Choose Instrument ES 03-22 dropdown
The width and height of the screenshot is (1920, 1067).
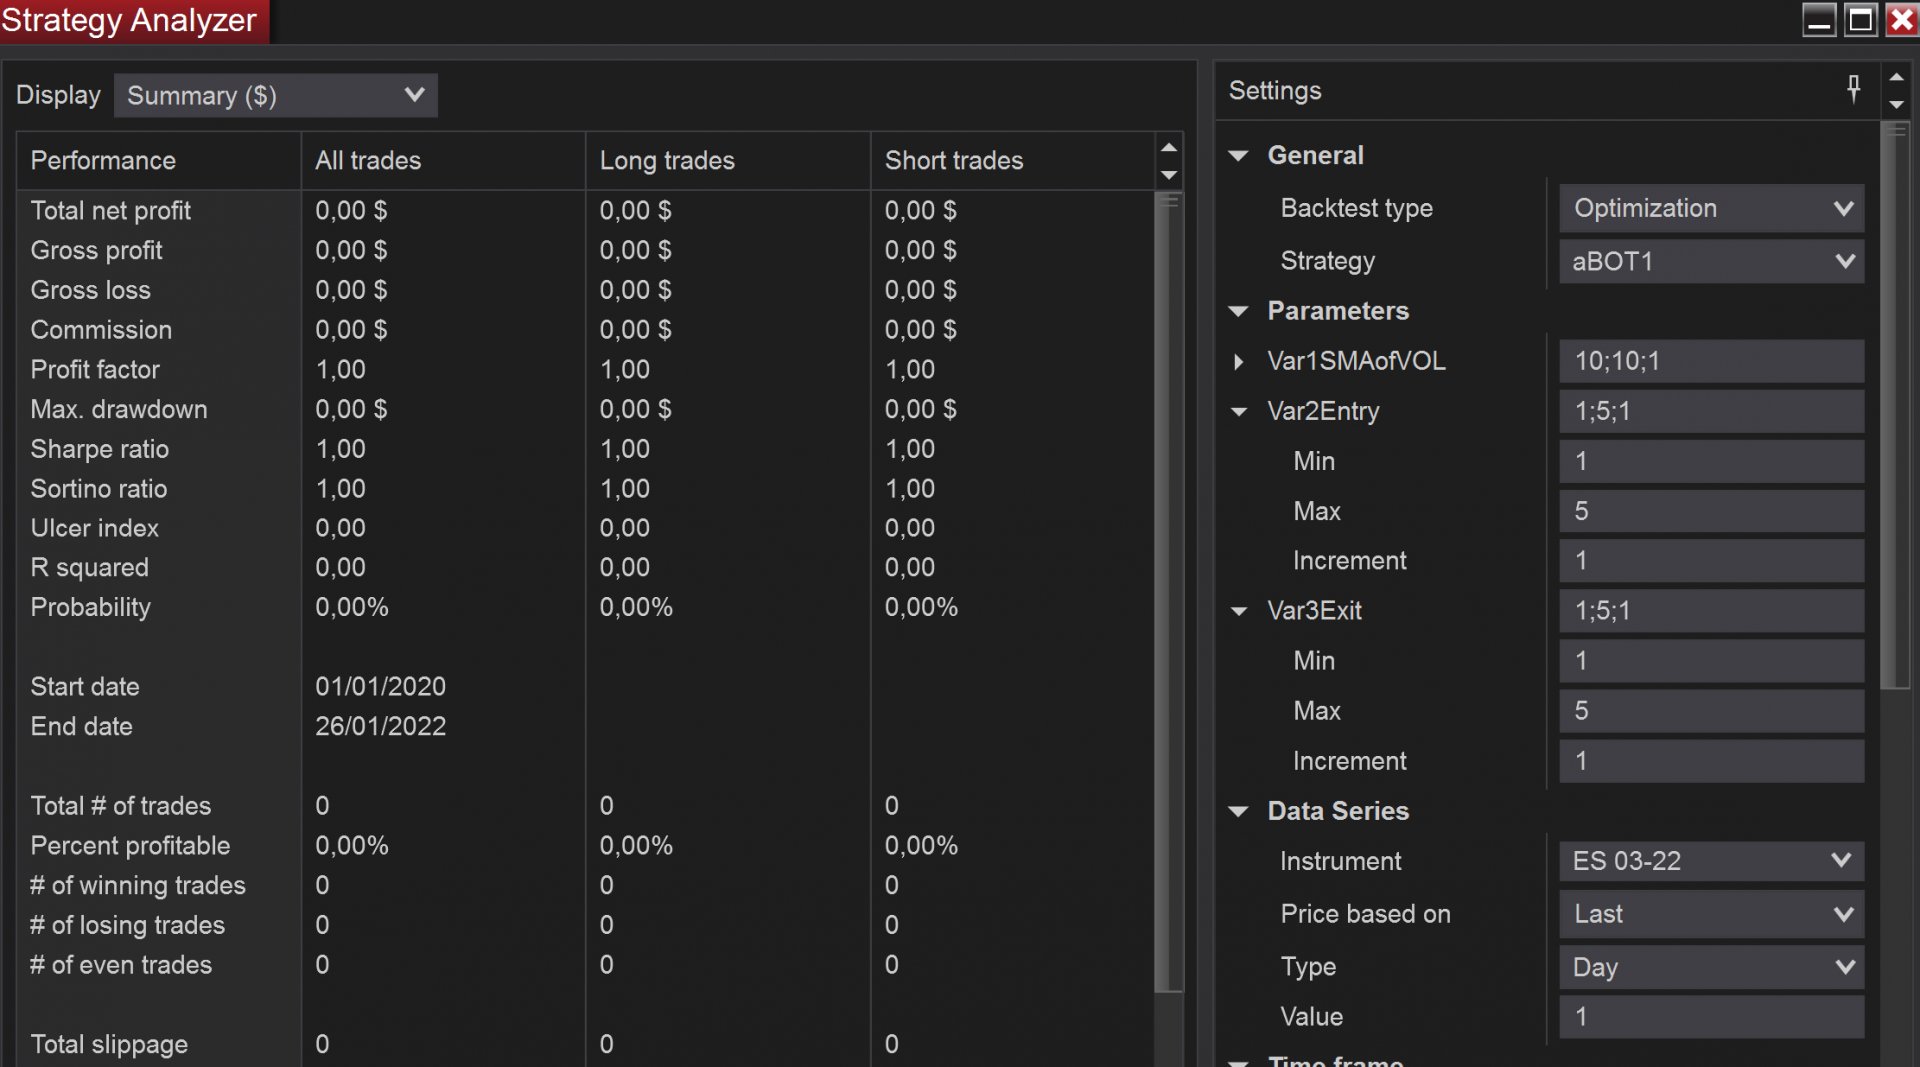pos(1711,861)
